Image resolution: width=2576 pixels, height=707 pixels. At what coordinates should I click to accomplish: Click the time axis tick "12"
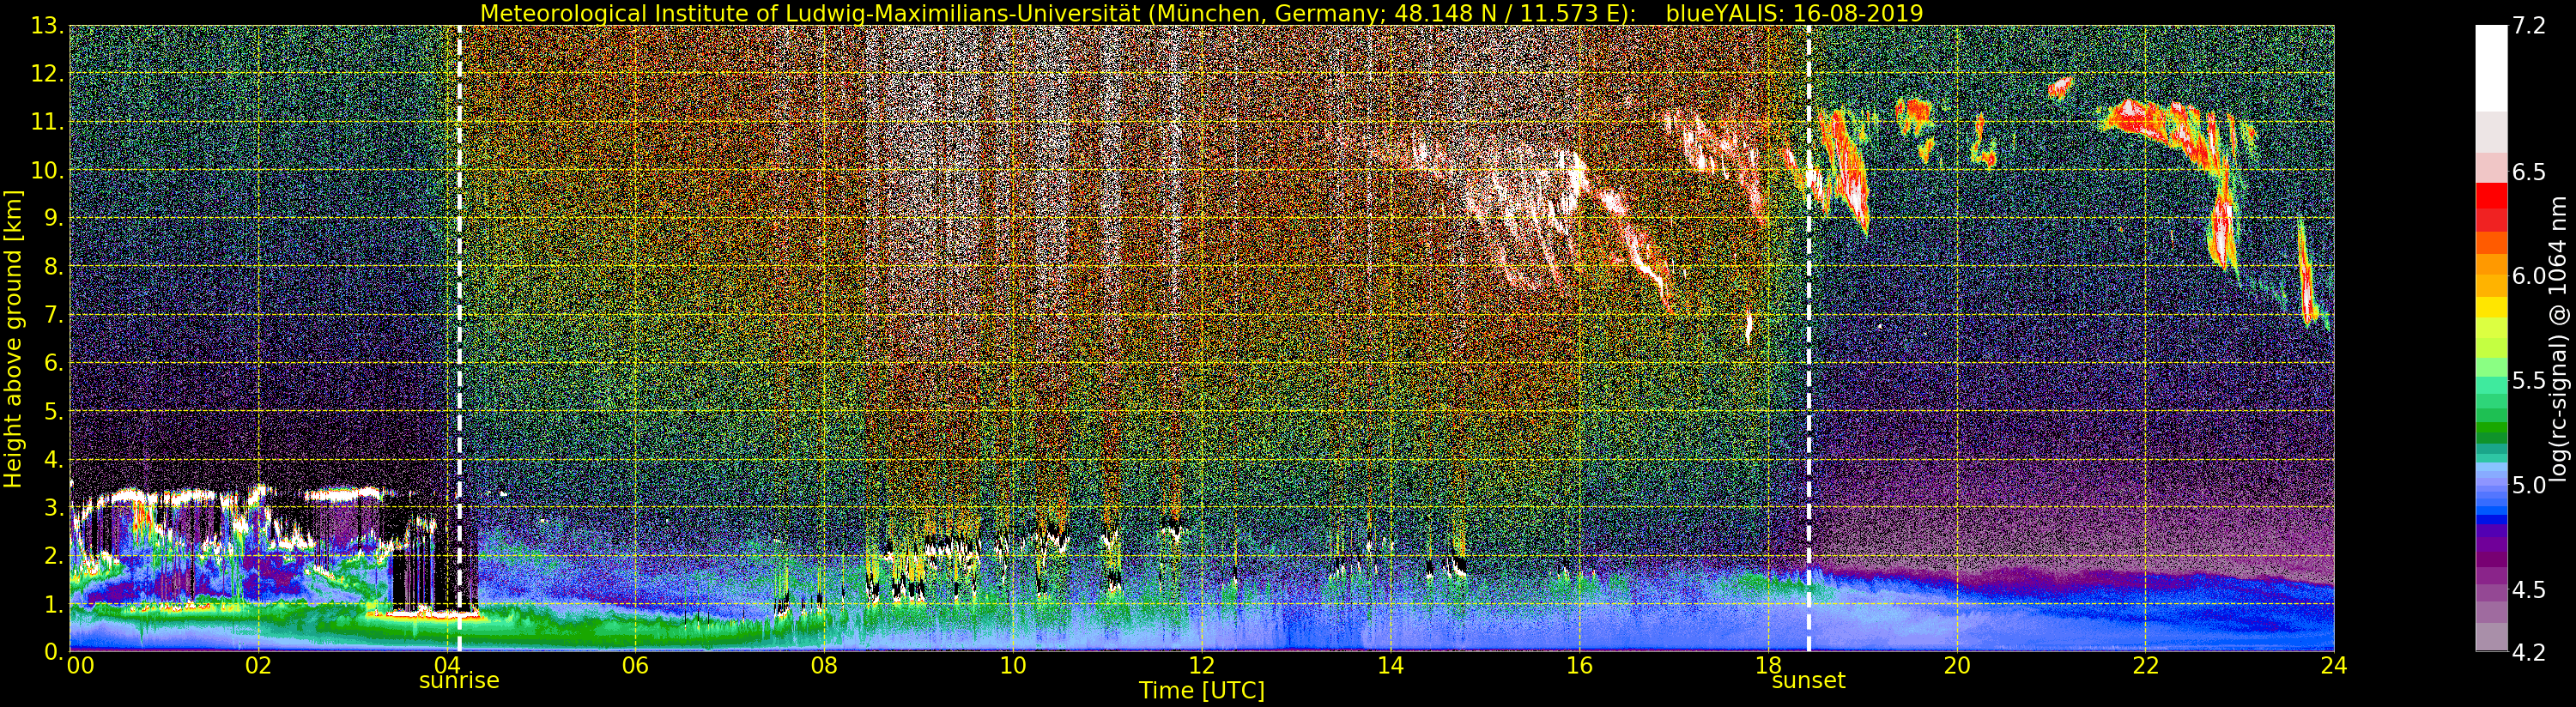point(1201,666)
